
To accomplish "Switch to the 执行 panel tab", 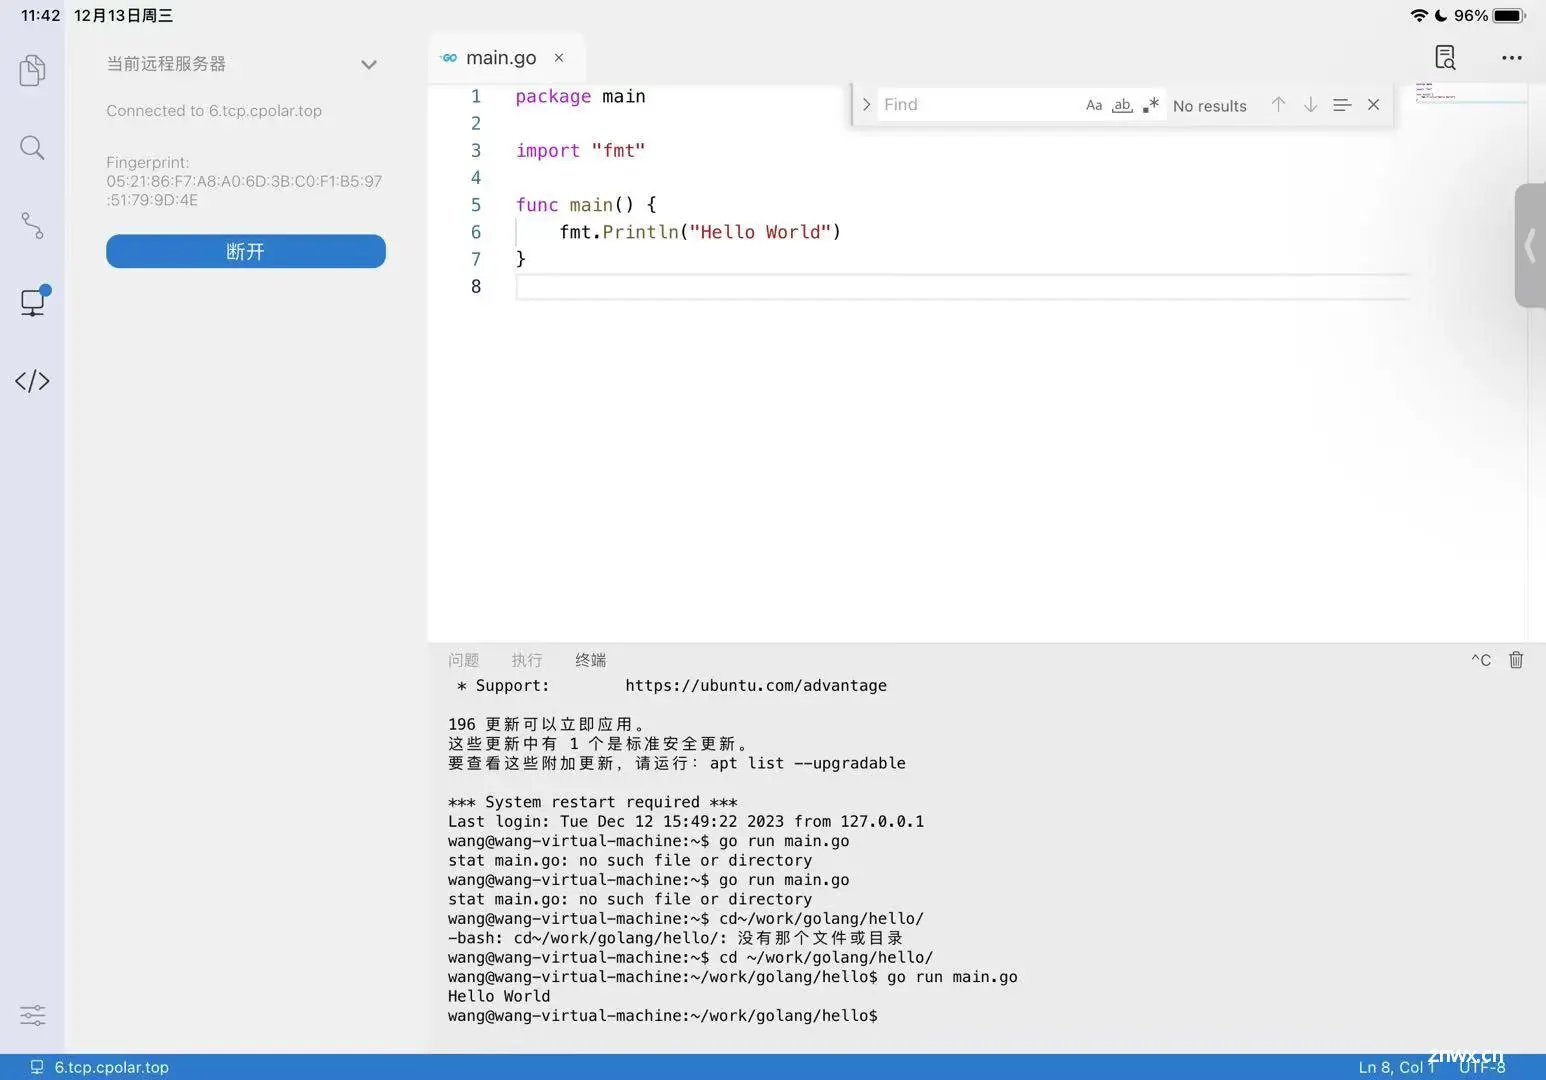I will click(527, 660).
